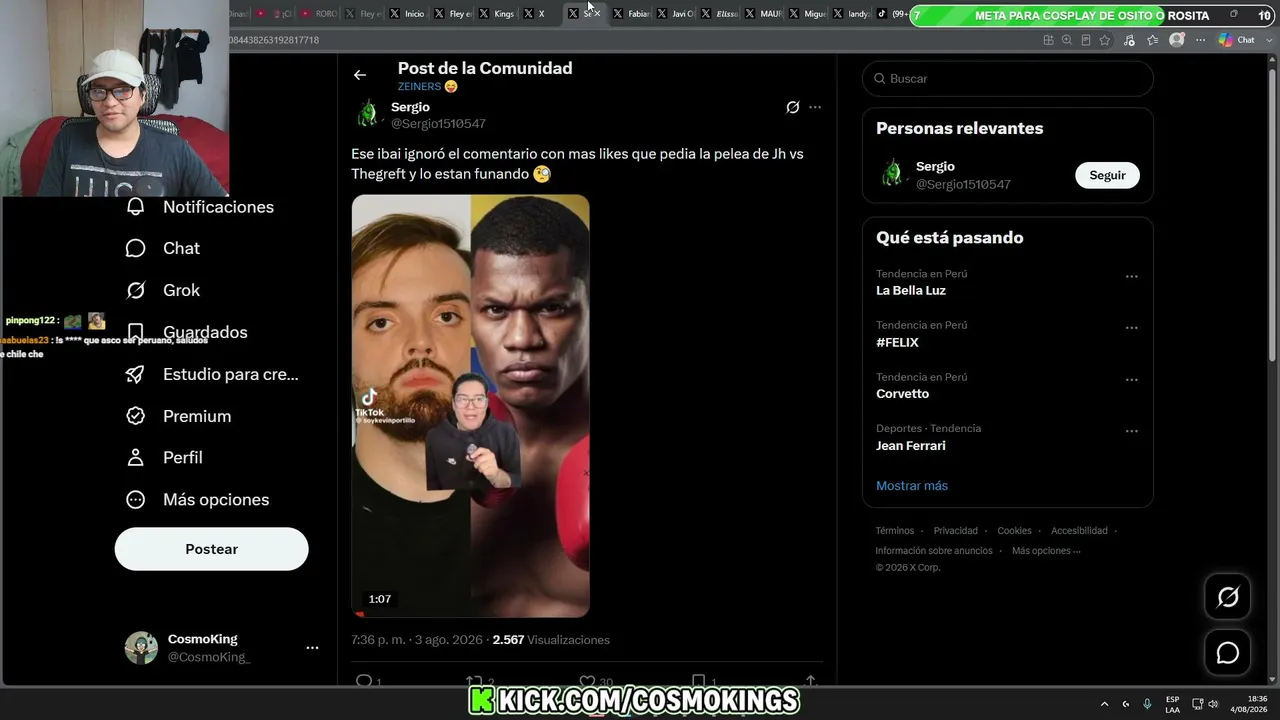The width and height of the screenshot is (1280, 720).
Task: Go back using the arrow beside Post de la Comunidad
Action: [360, 75]
